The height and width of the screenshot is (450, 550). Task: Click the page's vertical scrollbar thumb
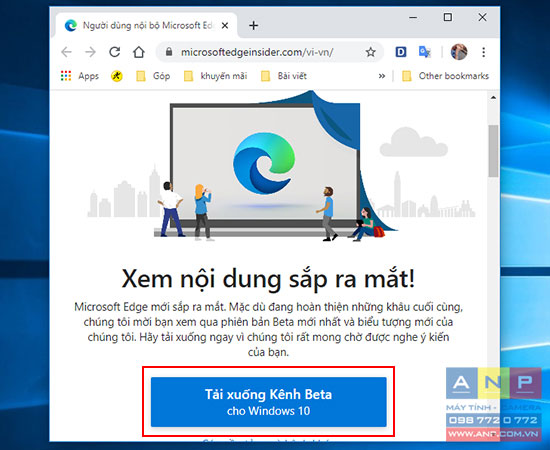(x=494, y=151)
